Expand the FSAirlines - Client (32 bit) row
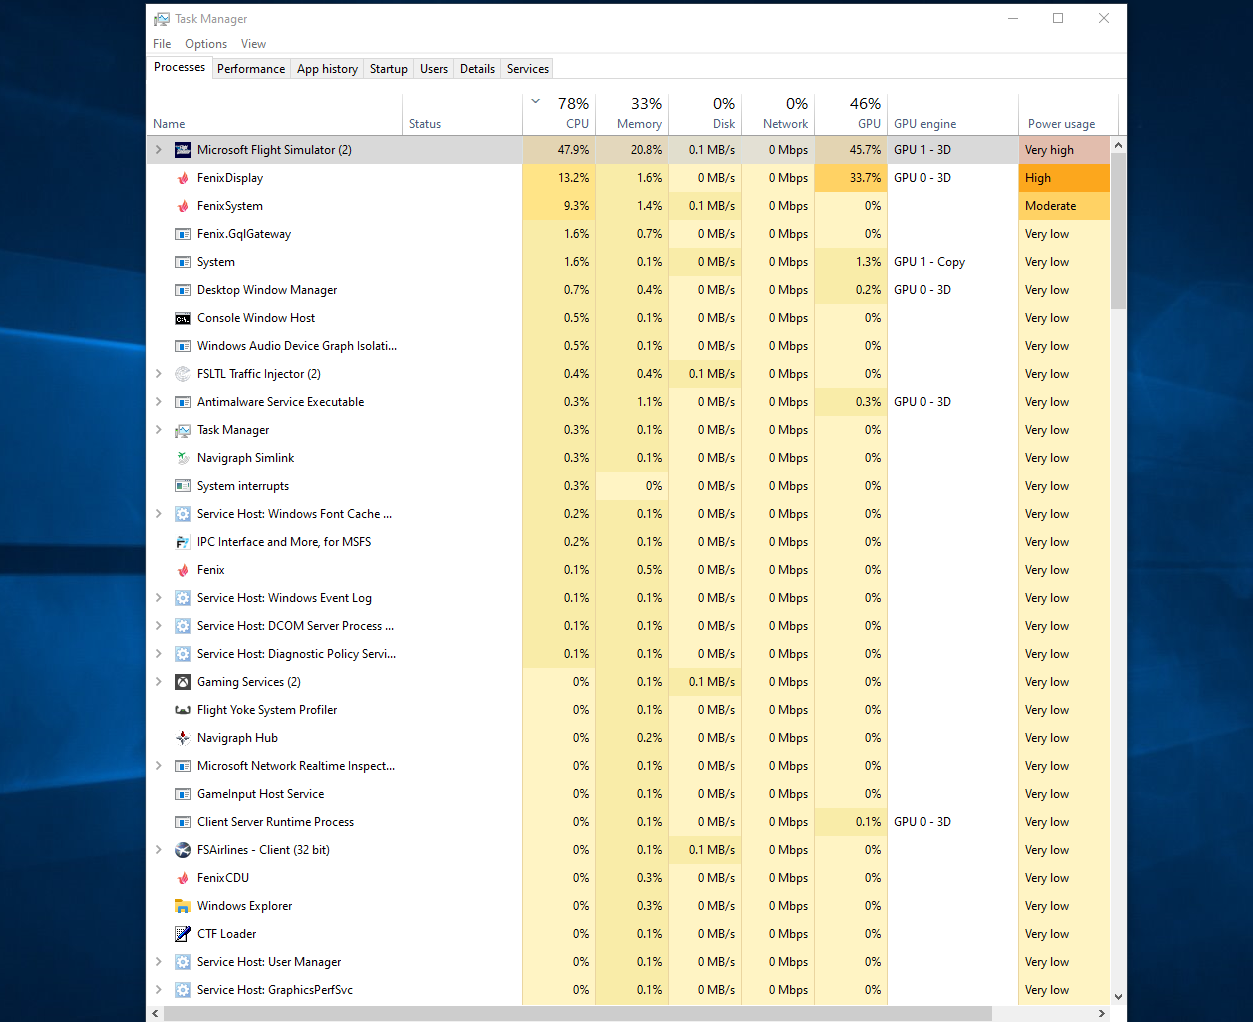1253x1022 pixels. (158, 850)
